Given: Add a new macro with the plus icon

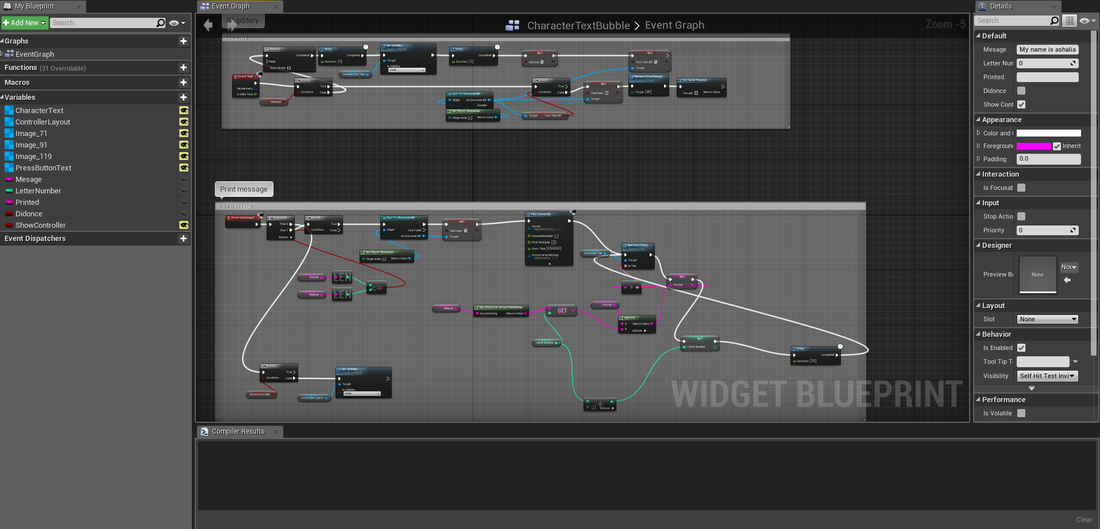Looking at the screenshot, I should [183, 82].
